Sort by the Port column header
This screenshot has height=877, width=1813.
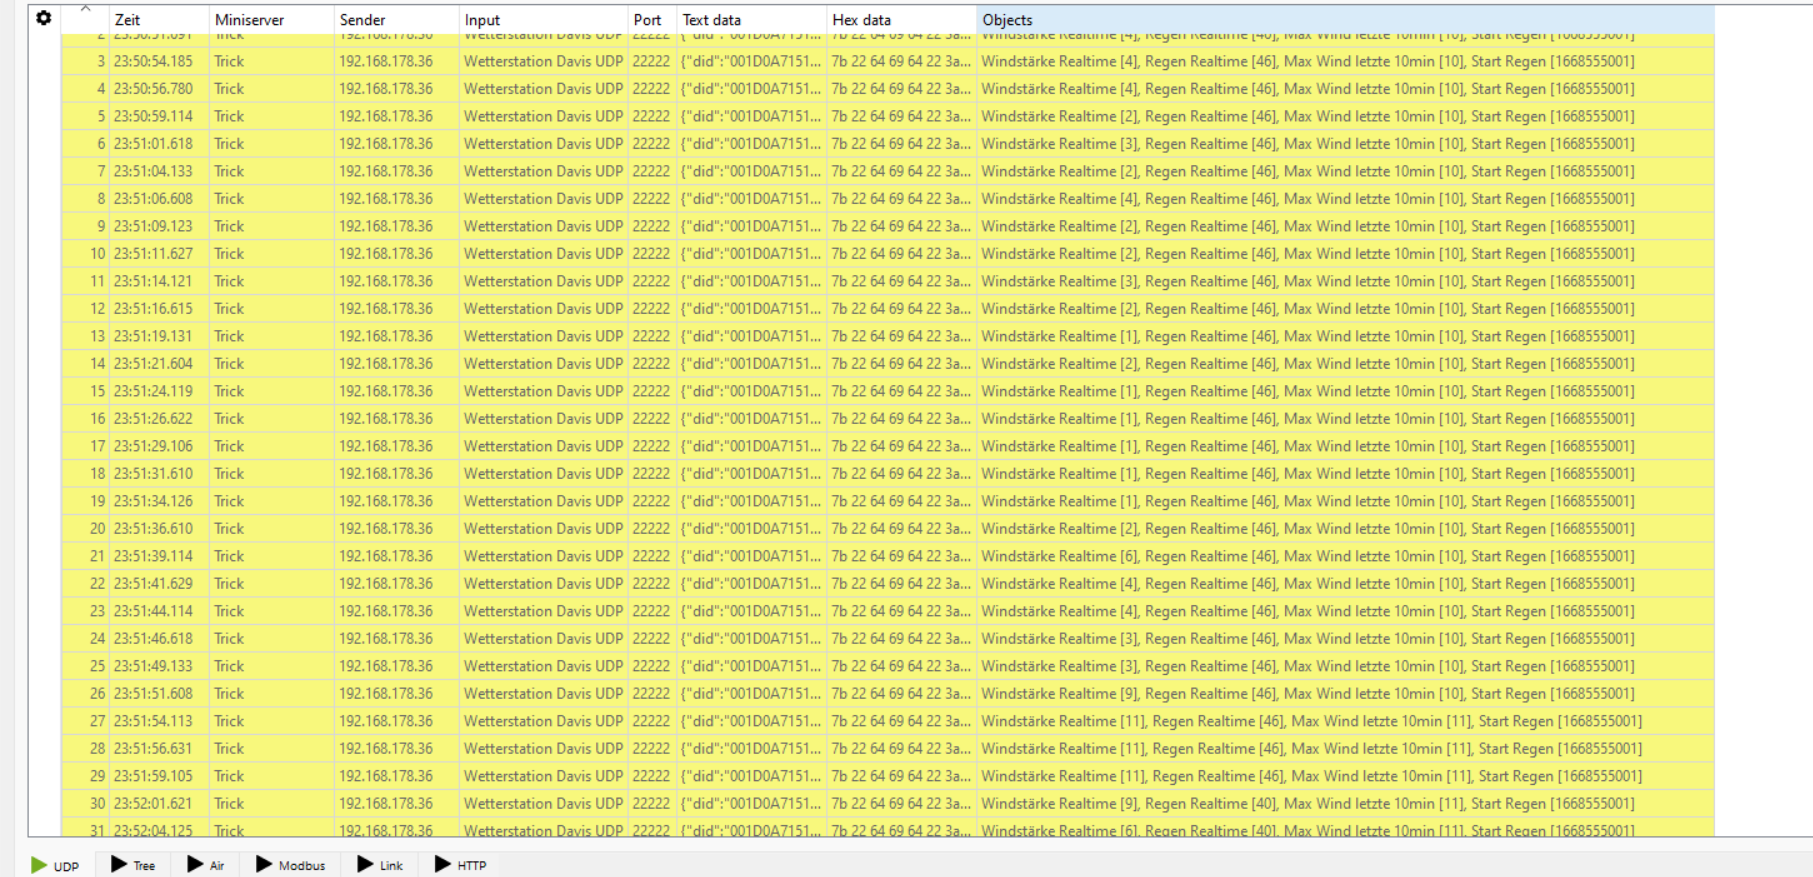tap(652, 20)
